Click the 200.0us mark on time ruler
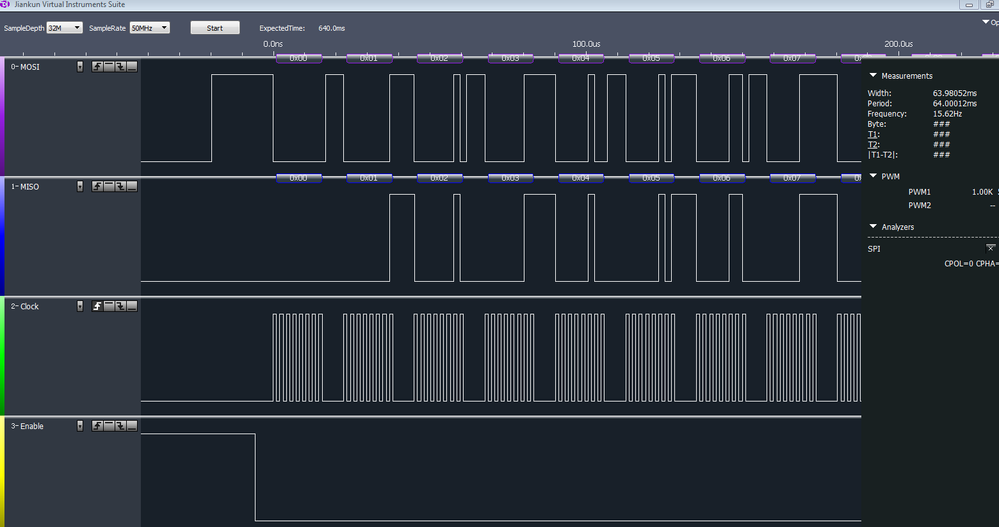This screenshot has height=527, width=999. point(898,44)
